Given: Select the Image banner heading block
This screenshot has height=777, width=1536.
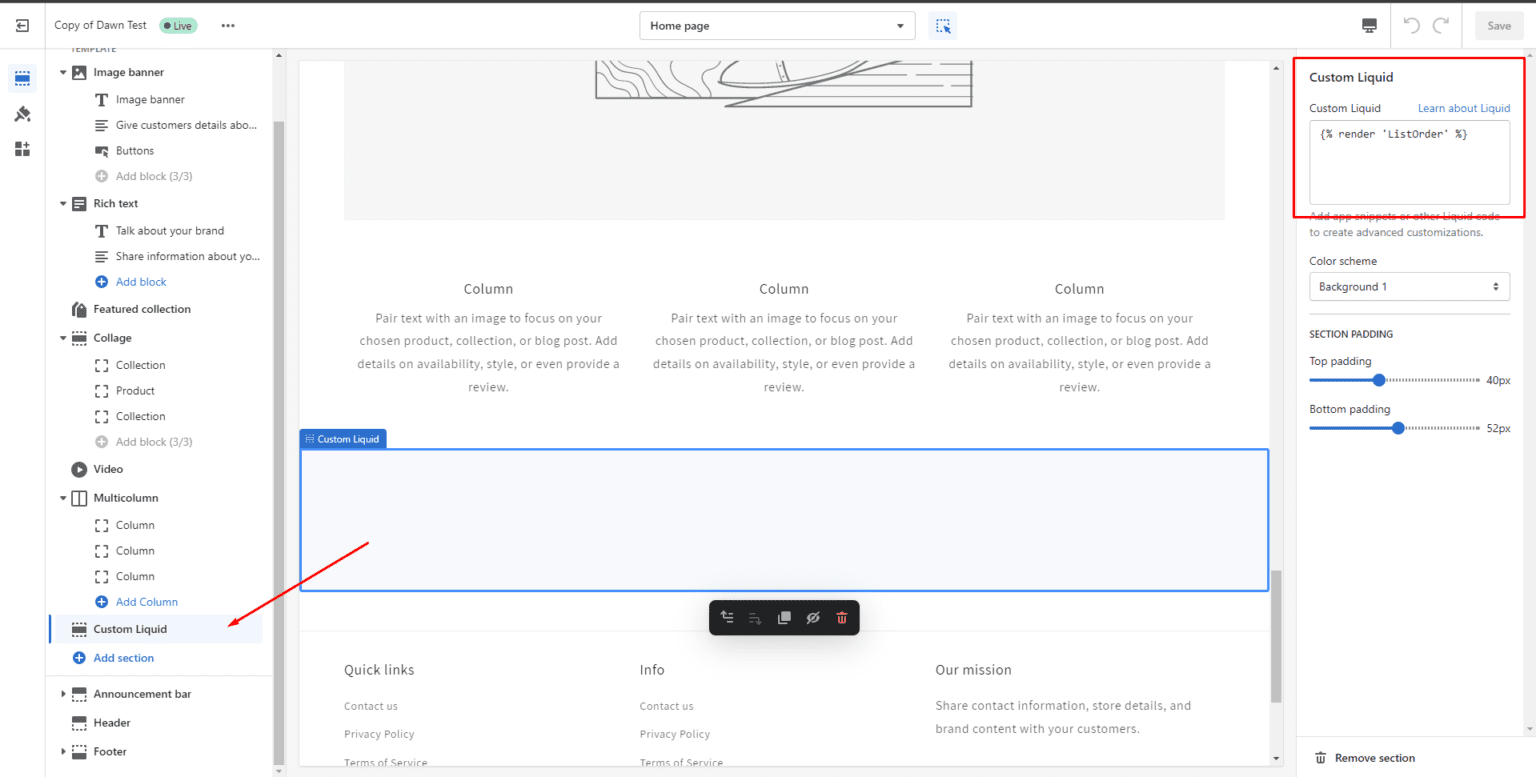Looking at the screenshot, I should tap(150, 100).
